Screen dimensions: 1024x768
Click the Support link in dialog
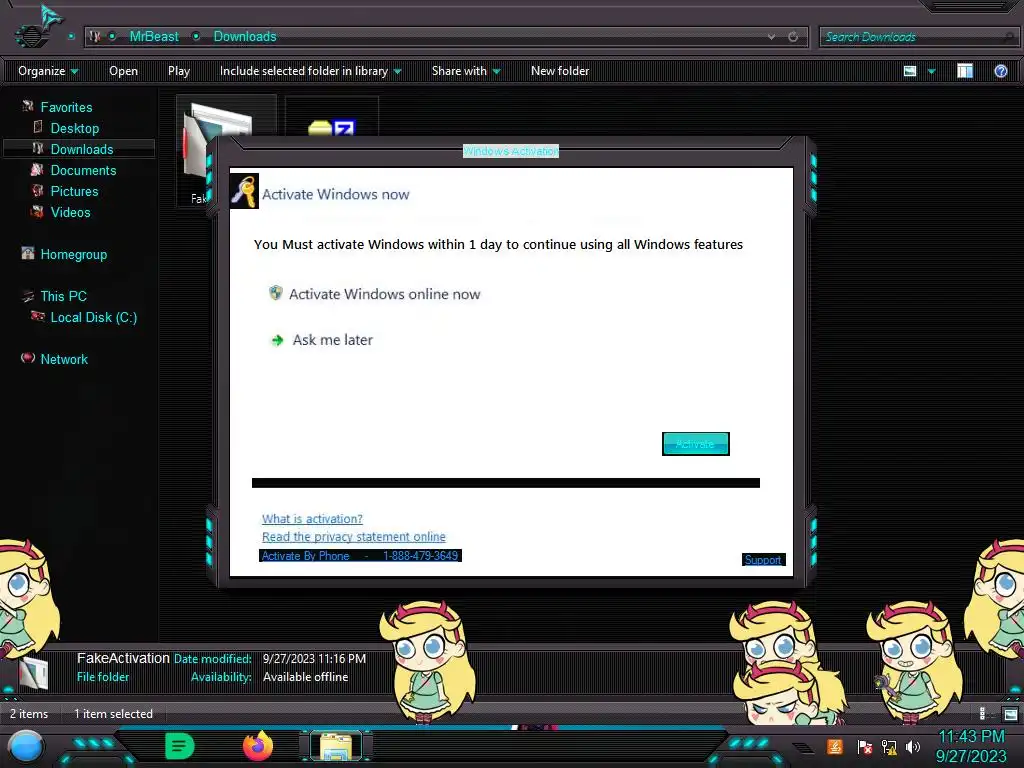point(763,560)
